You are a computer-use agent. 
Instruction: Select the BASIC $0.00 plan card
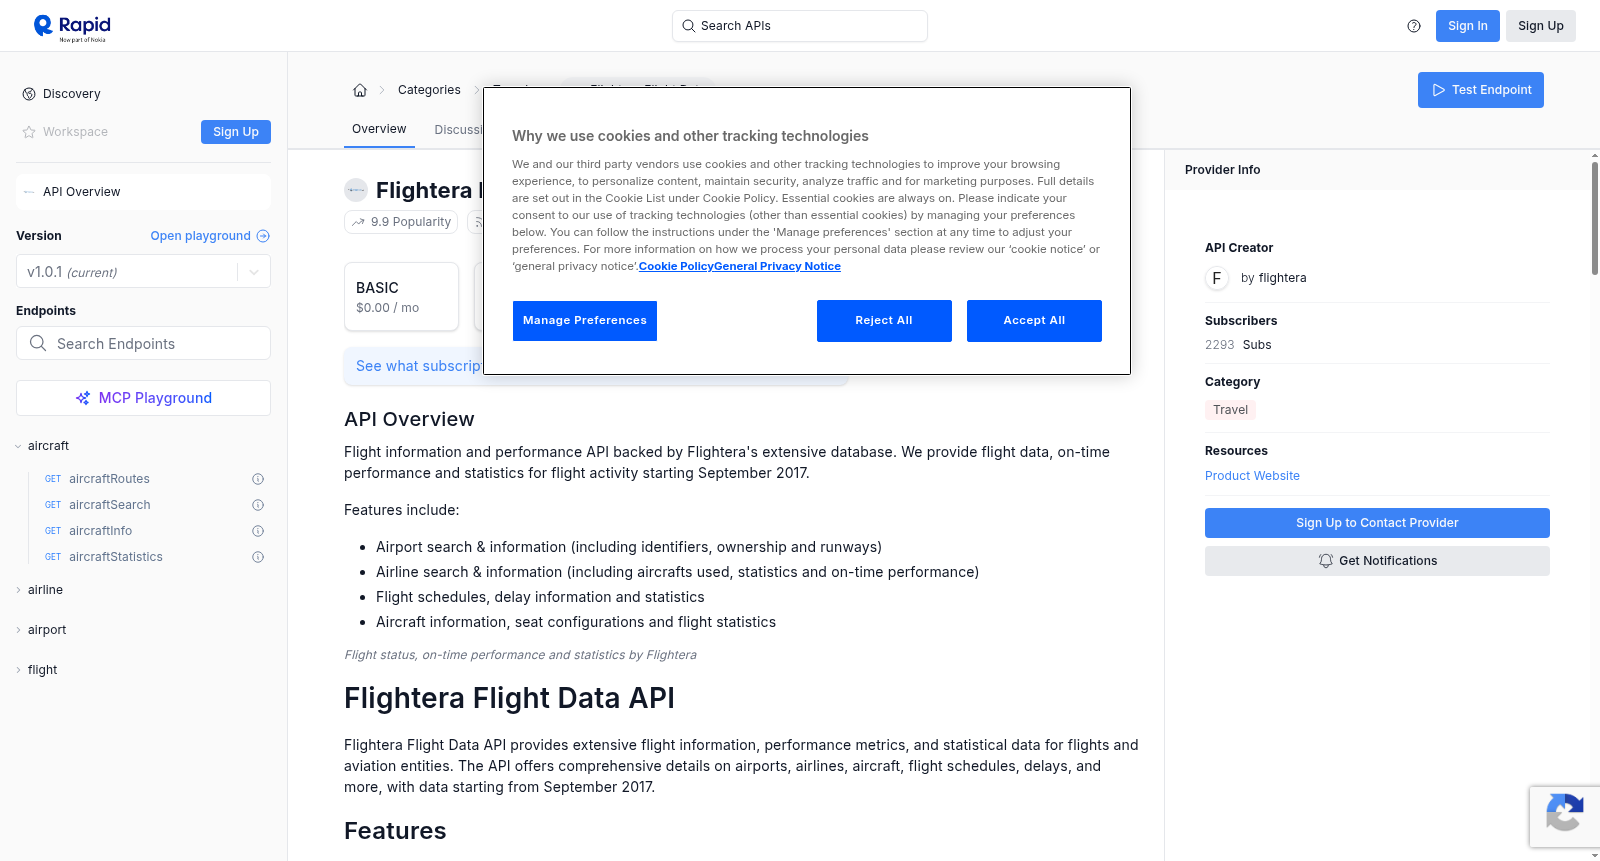401,297
